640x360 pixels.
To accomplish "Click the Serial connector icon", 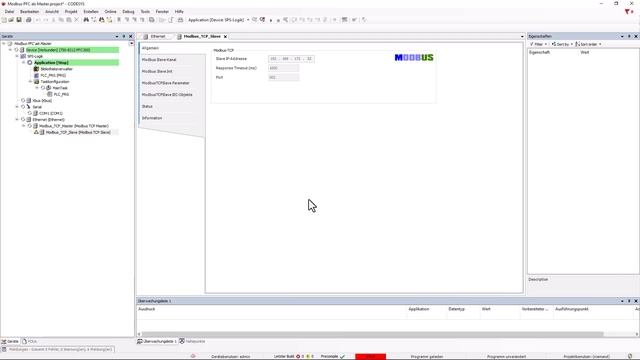I will point(29,107).
